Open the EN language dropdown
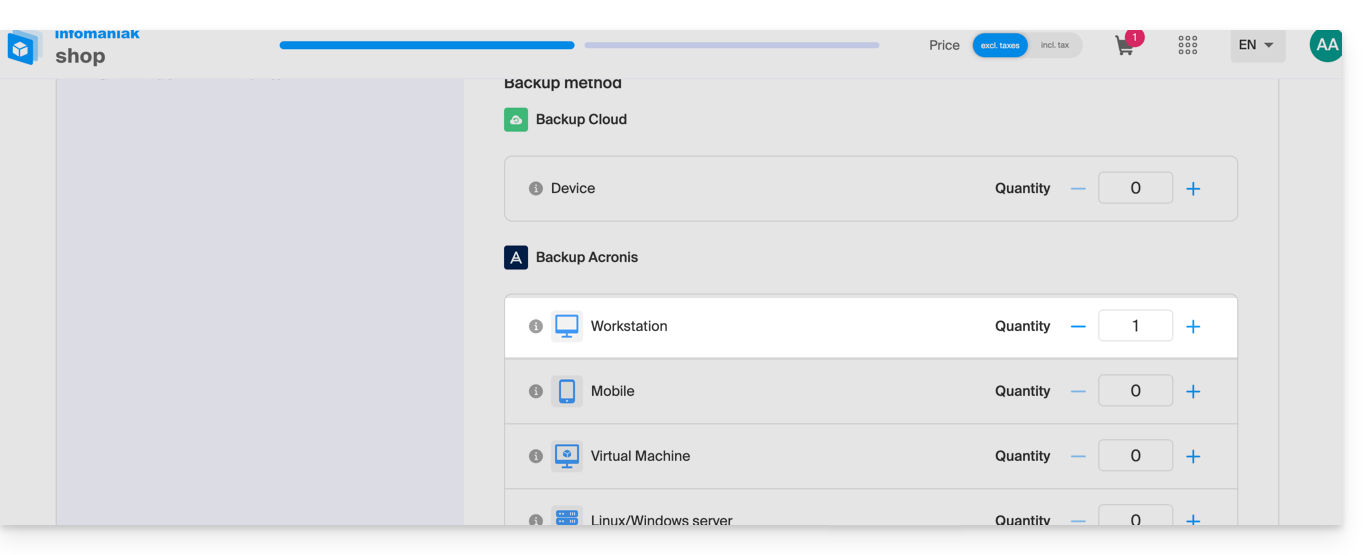This screenshot has height=555, width=1372. coord(1257,45)
